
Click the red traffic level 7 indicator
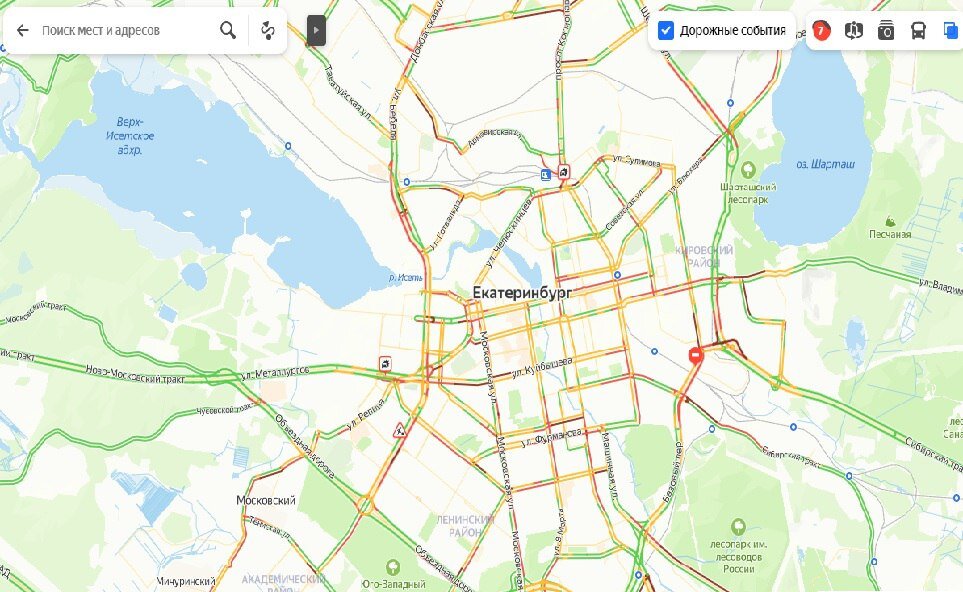821,30
